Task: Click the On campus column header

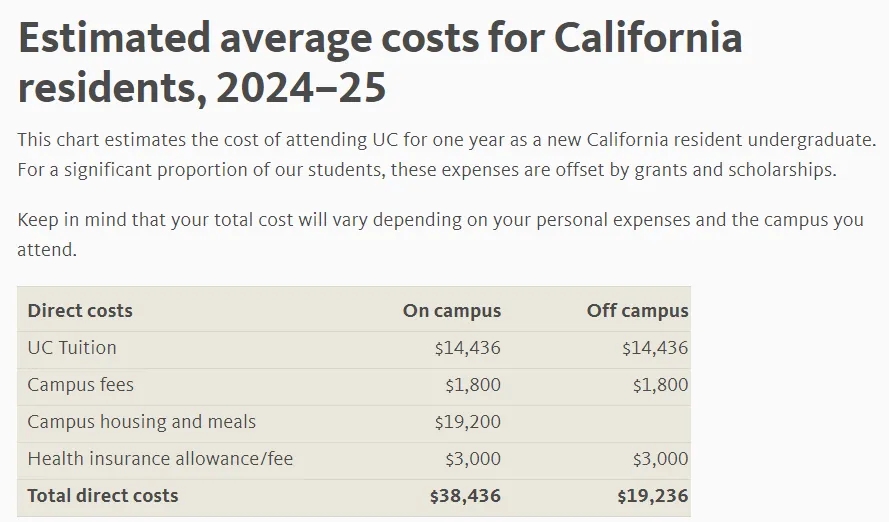Action: click(451, 310)
